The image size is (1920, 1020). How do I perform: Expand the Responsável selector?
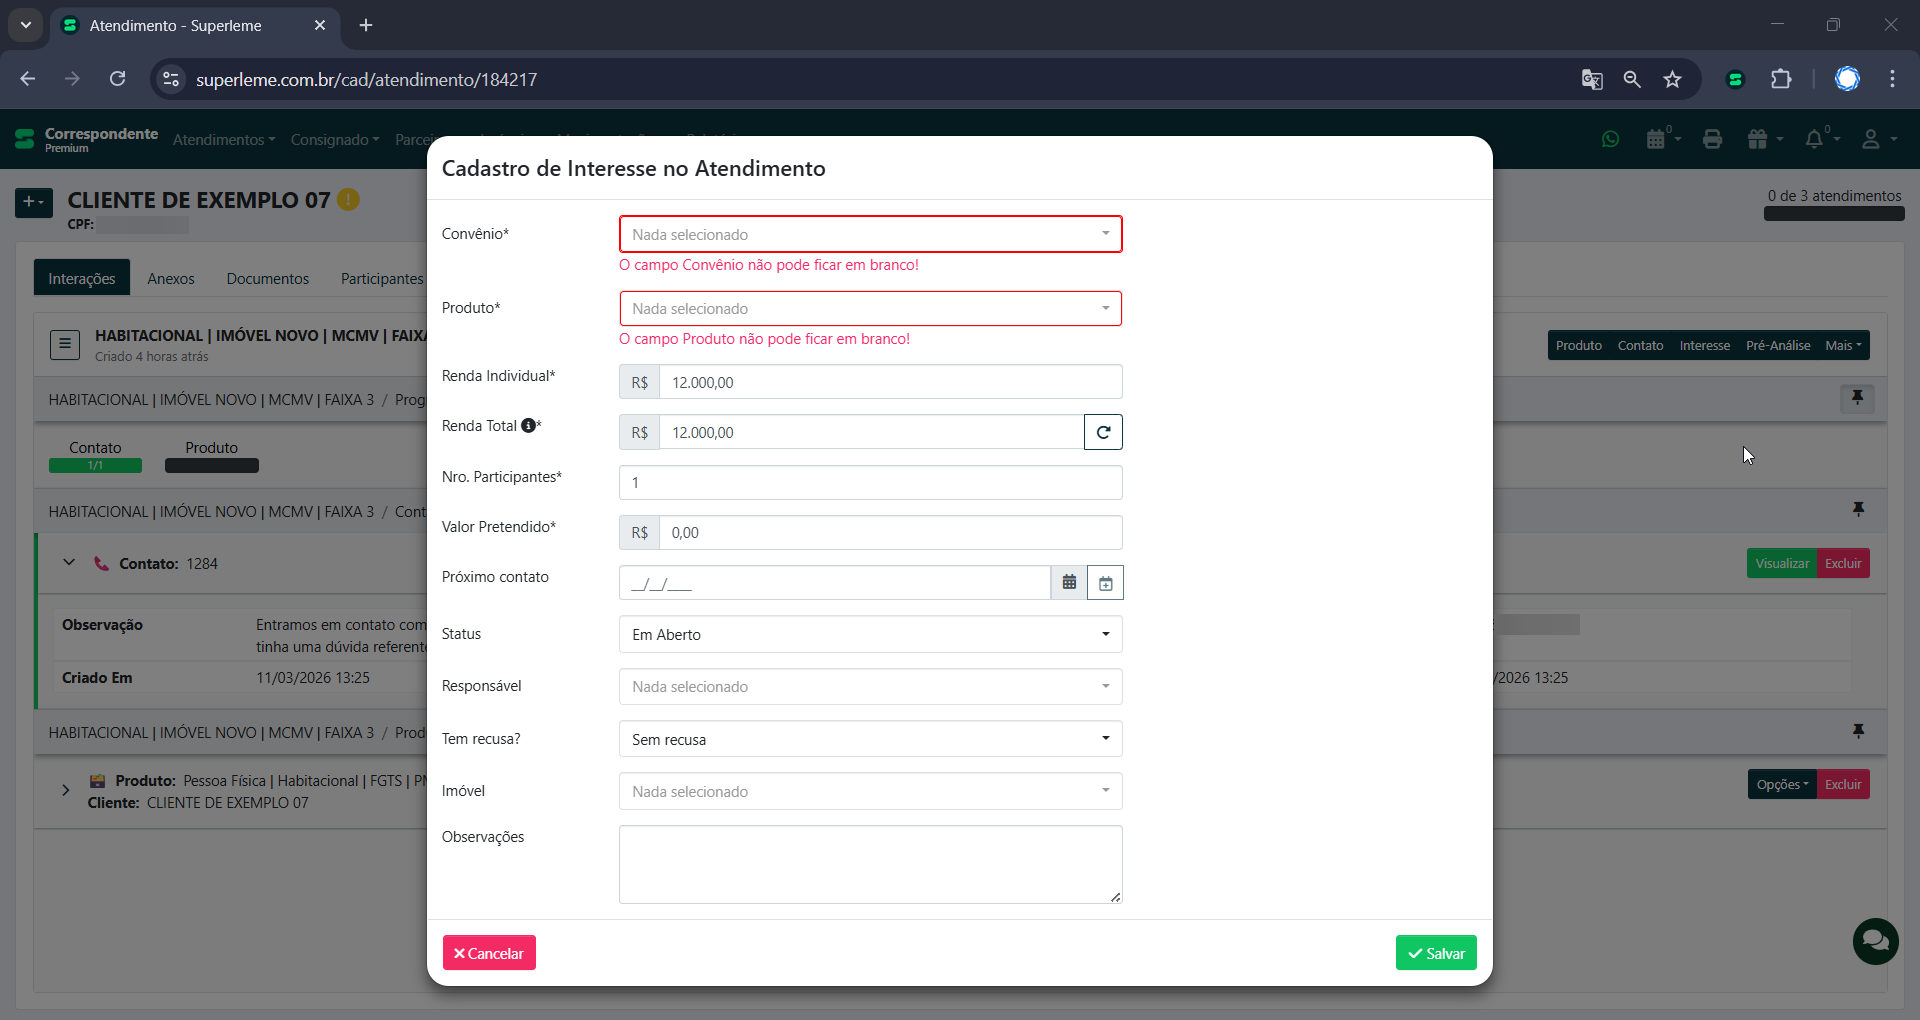[870, 687]
